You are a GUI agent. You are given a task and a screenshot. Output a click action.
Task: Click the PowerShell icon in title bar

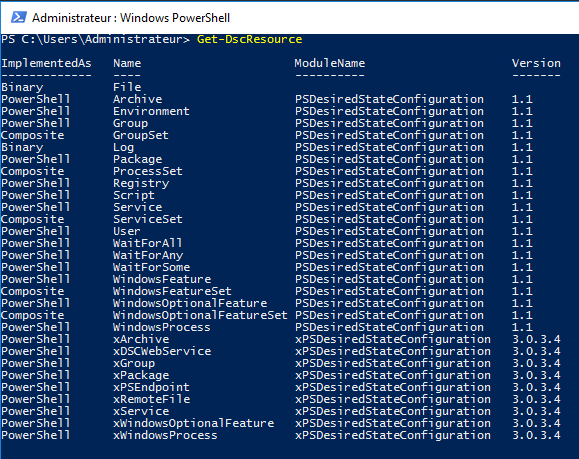tap(18, 17)
